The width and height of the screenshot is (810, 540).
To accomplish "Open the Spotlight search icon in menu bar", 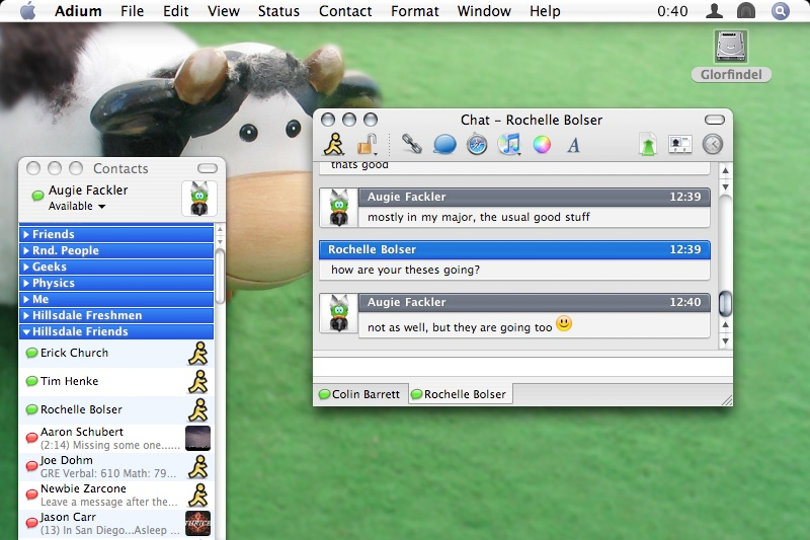I will (x=780, y=10).
